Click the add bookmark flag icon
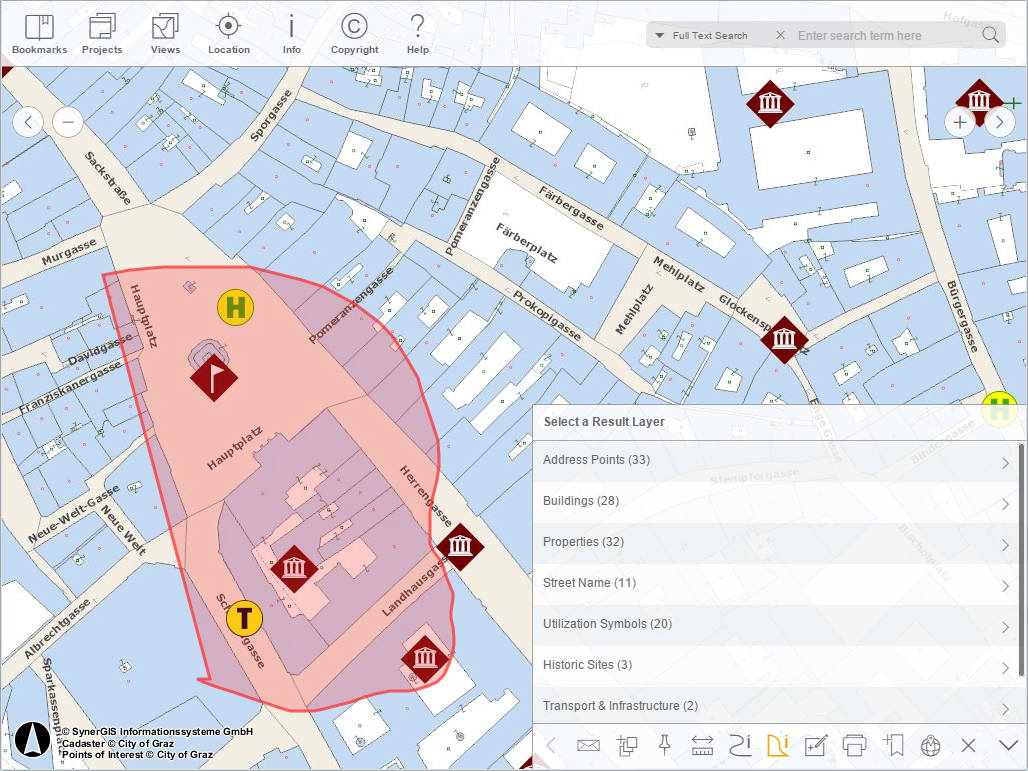This screenshot has height=771, width=1028. 894,745
